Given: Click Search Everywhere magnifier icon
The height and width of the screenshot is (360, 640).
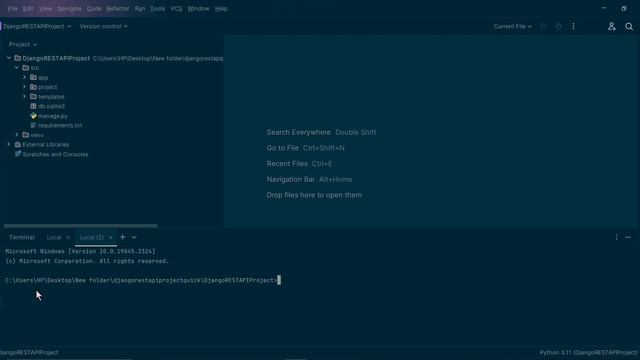Looking at the screenshot, I should click(629, 27).
